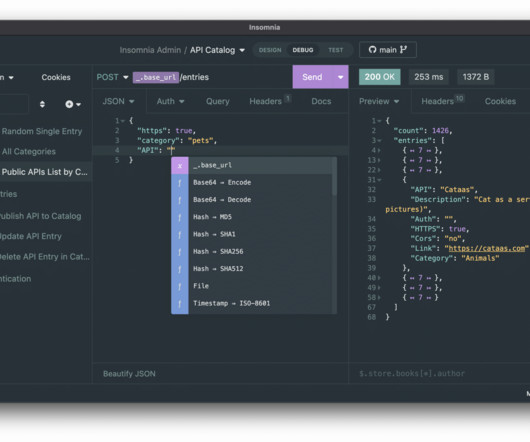
Task: Click the count value 1426
Action: [440, 131]
